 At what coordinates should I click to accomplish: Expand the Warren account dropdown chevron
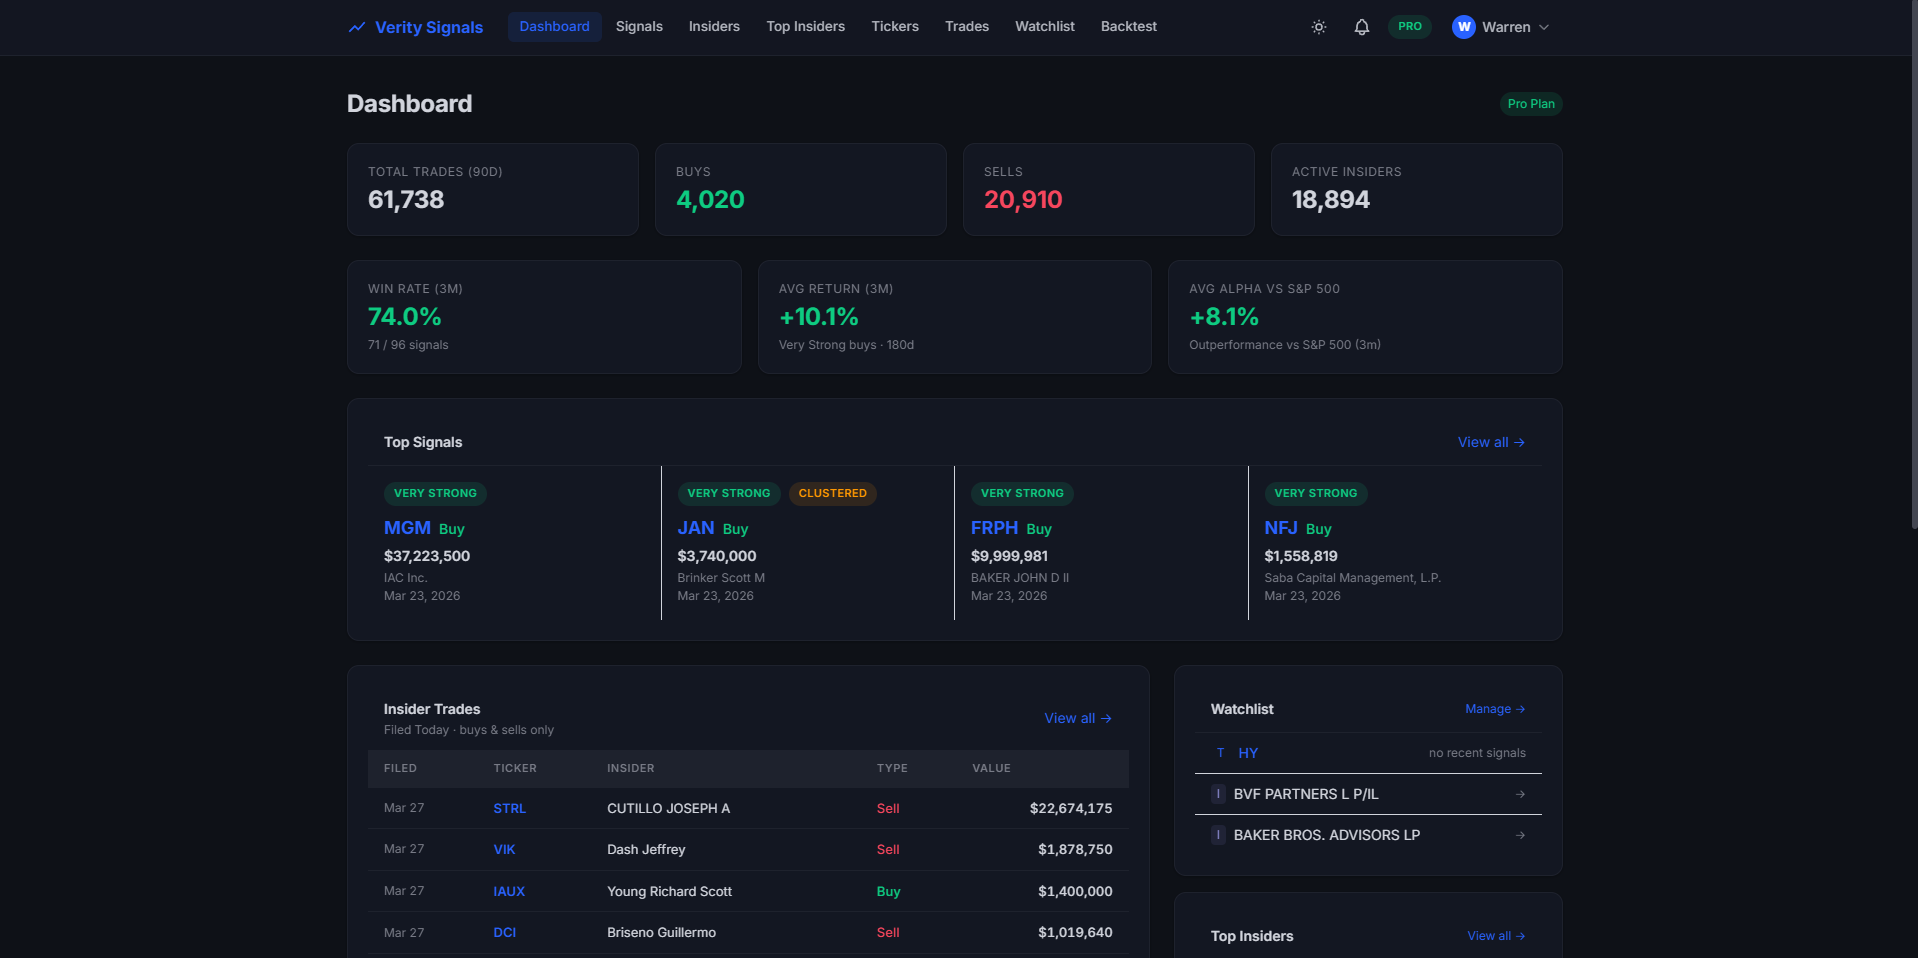(x=1544, y=27)
